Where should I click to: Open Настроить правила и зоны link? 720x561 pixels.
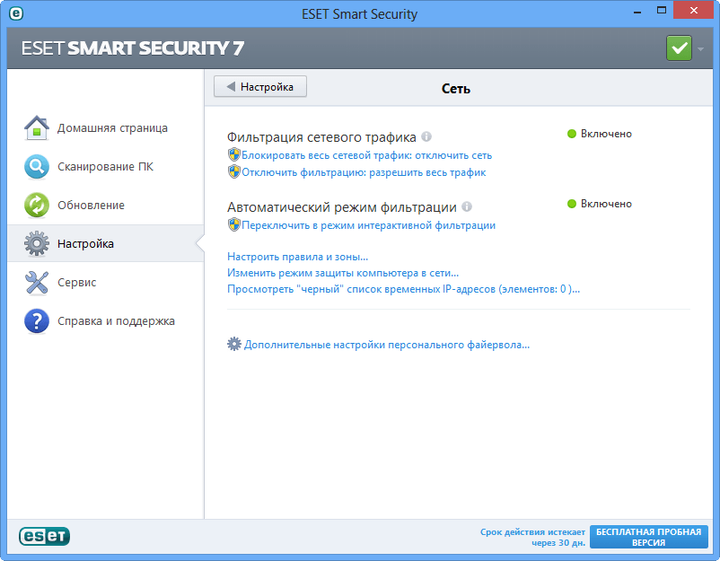tap(298, 257)
